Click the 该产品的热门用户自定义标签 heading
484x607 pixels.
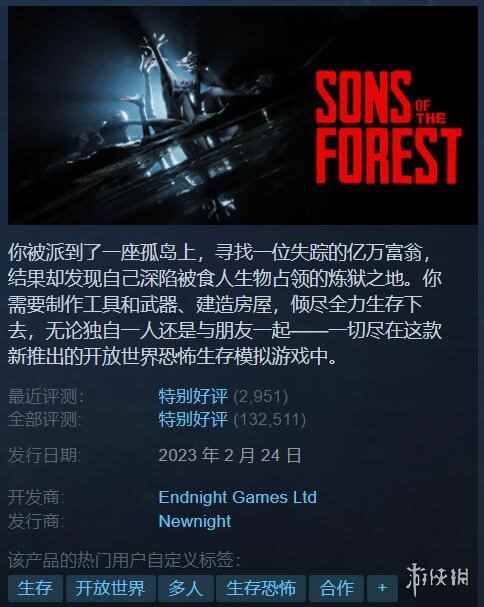click(124, 560)
